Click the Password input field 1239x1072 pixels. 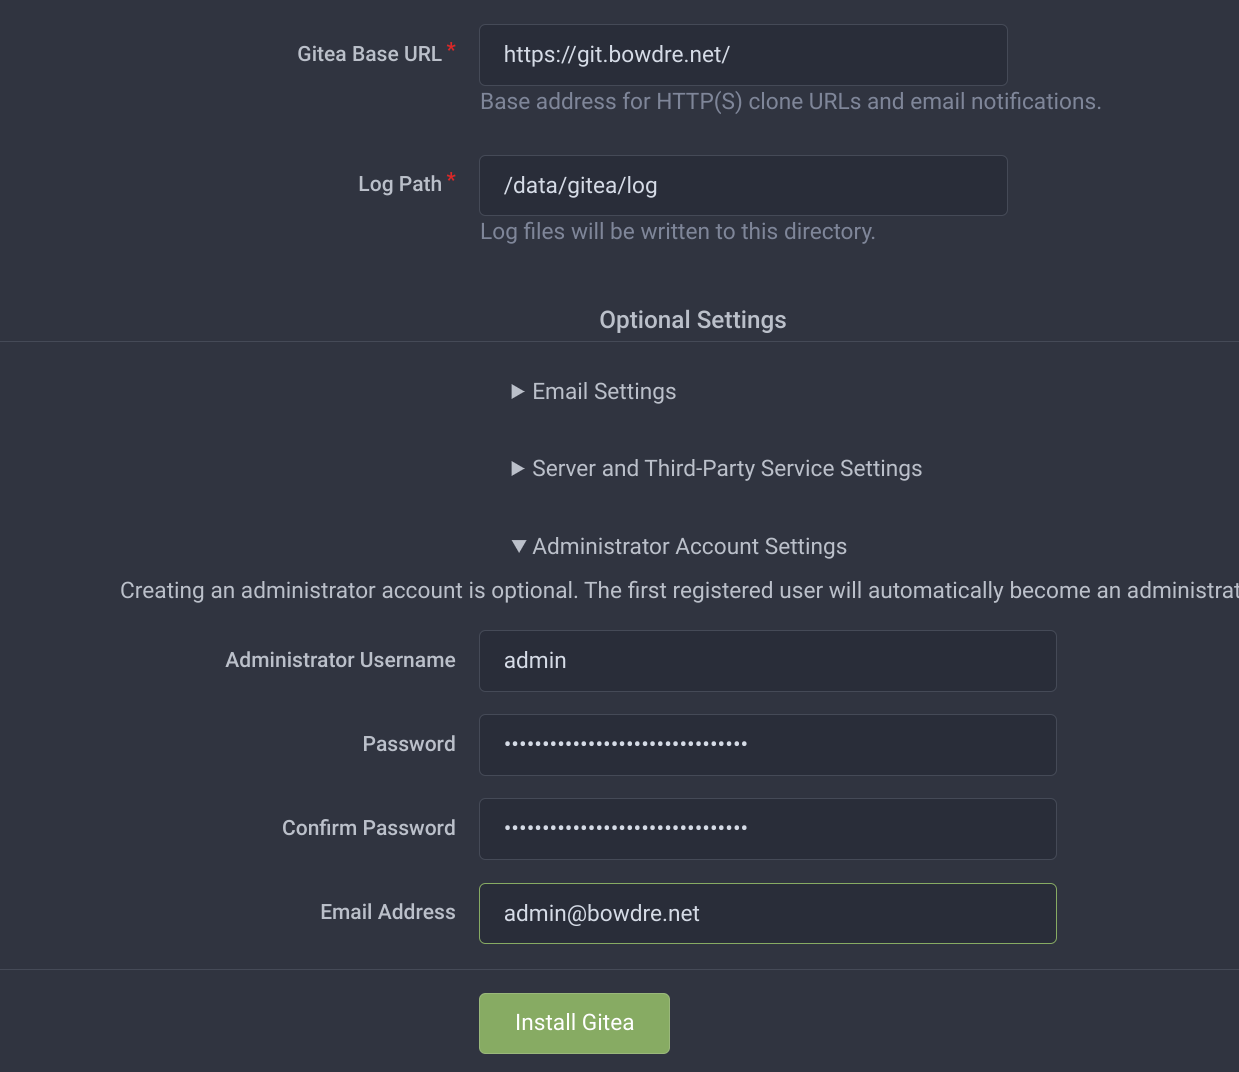(767, 745)
